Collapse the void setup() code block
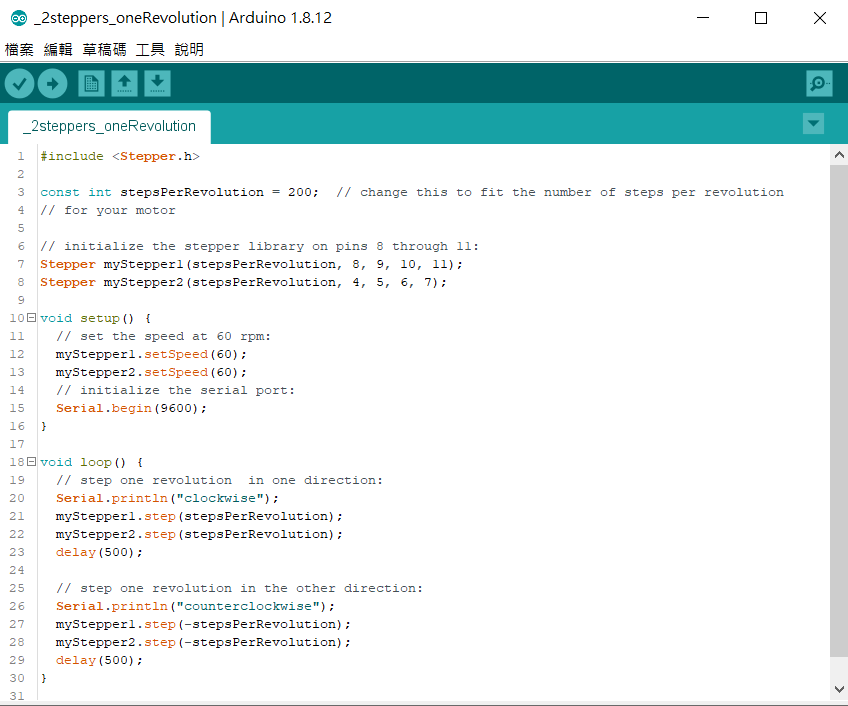Viewport: 848px width, 706px height. pyautogui.click(x=31, y=318)
